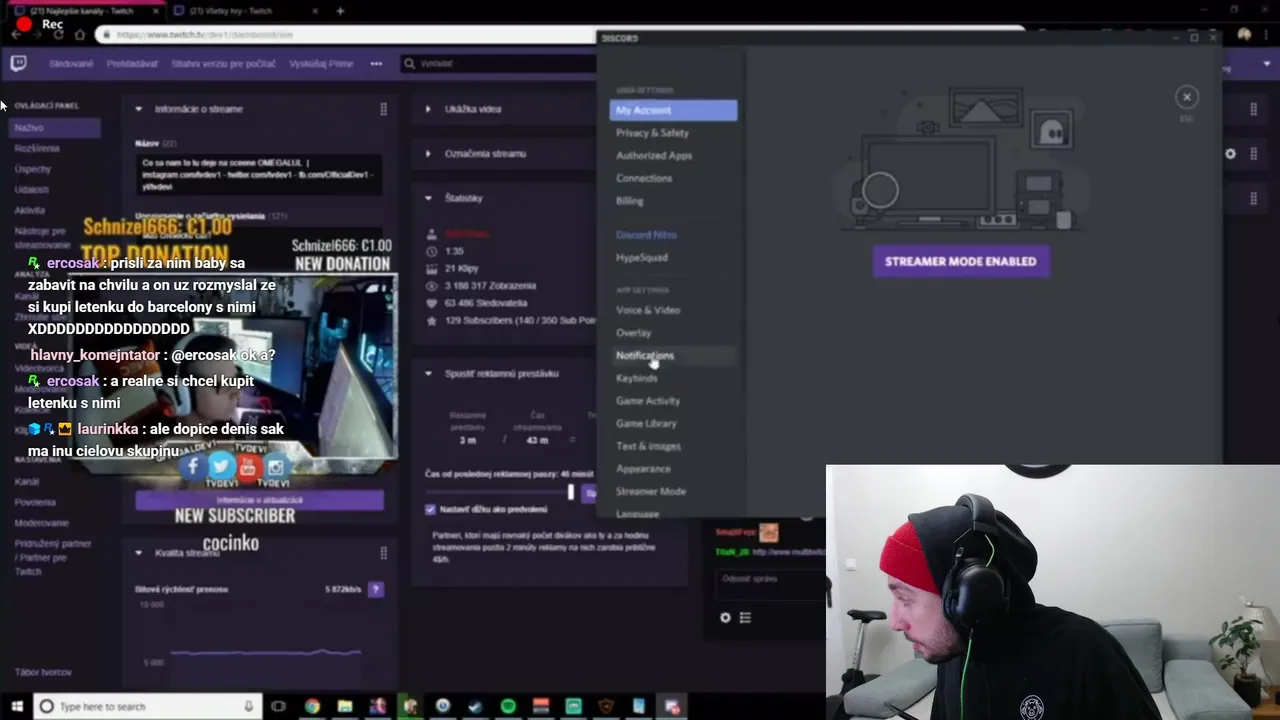
Task: Click the bitrate help question-mark button
Action: tap(376, 590)
